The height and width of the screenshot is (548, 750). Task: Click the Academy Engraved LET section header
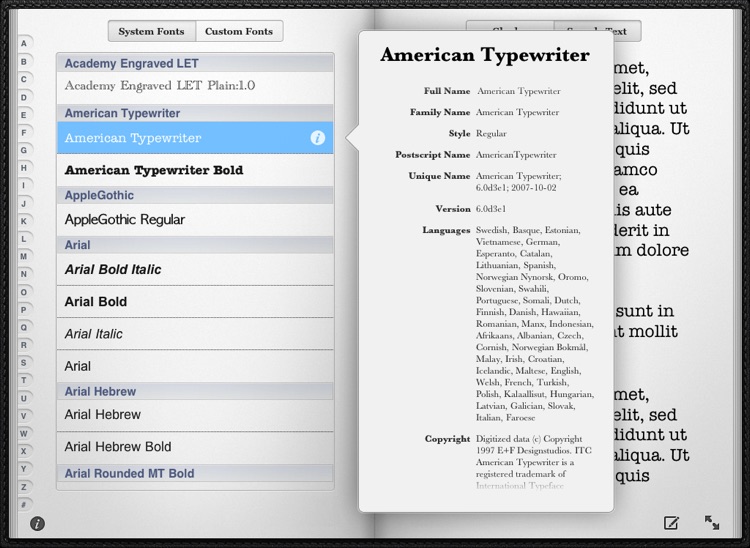point(195,63)
